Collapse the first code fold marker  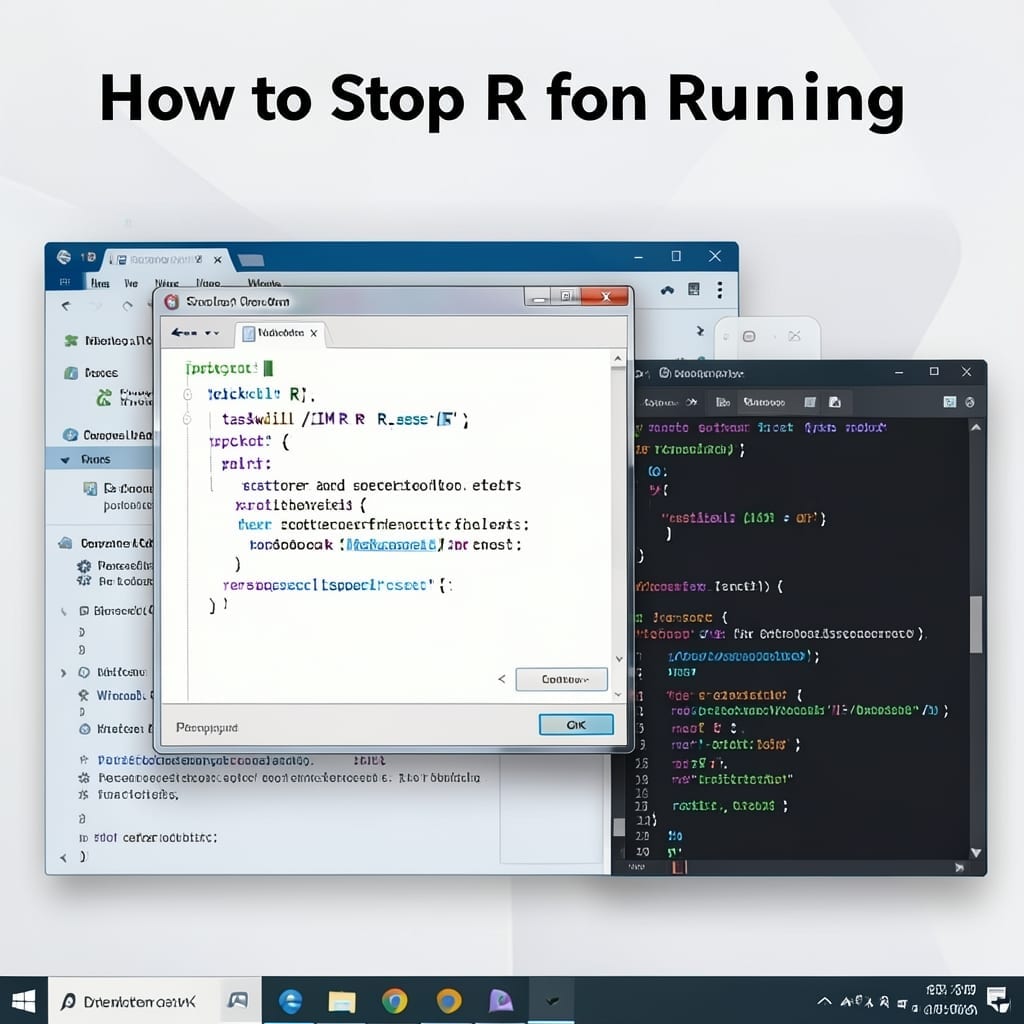pyautogui.click(x=187, y=394)
